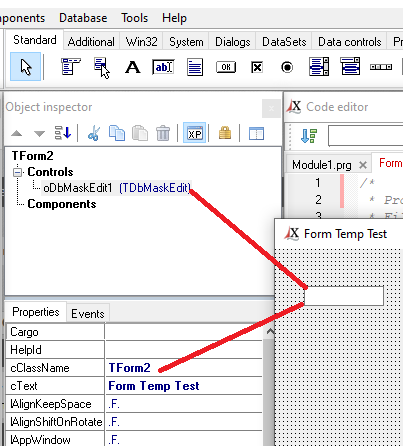Select the Edit box (ab) component
403x446 pixels.
(163, 67)
